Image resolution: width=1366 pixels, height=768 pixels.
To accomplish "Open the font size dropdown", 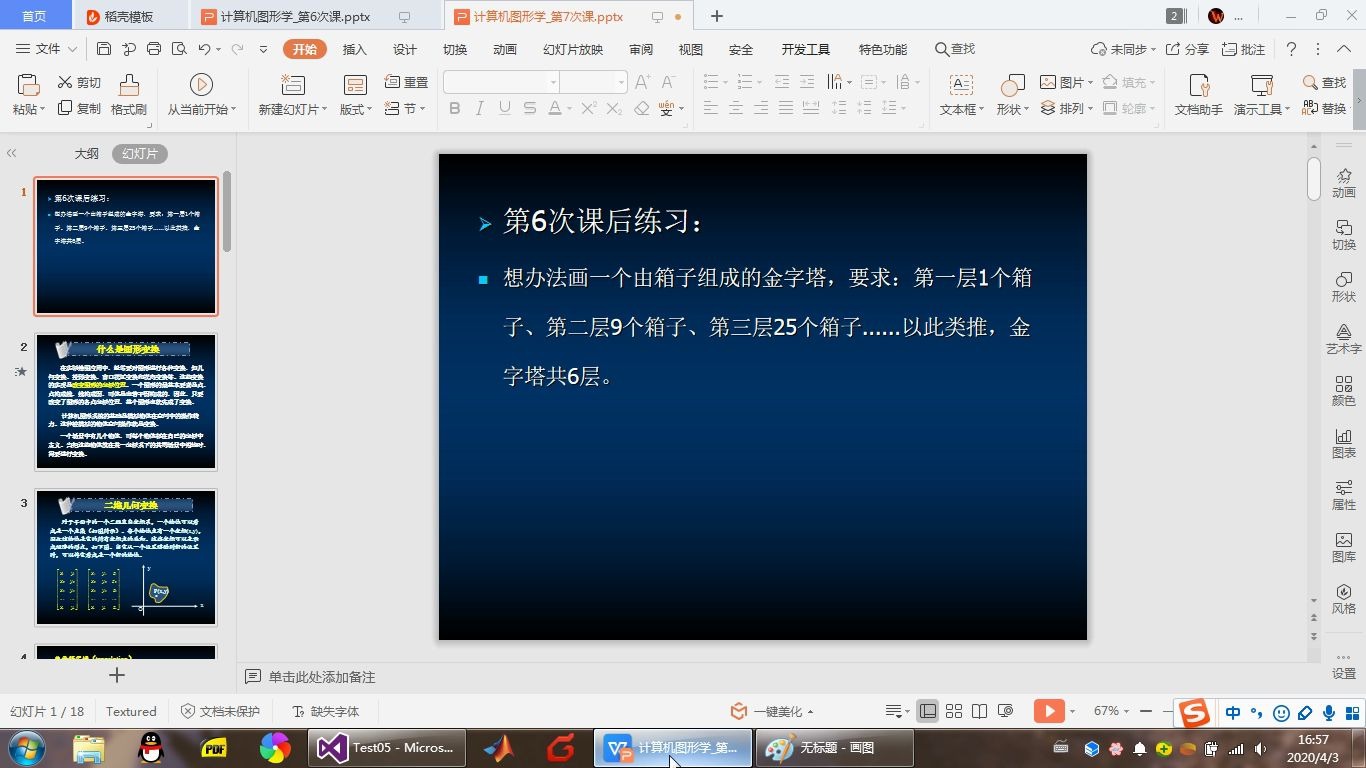I will tap(623, 82).
